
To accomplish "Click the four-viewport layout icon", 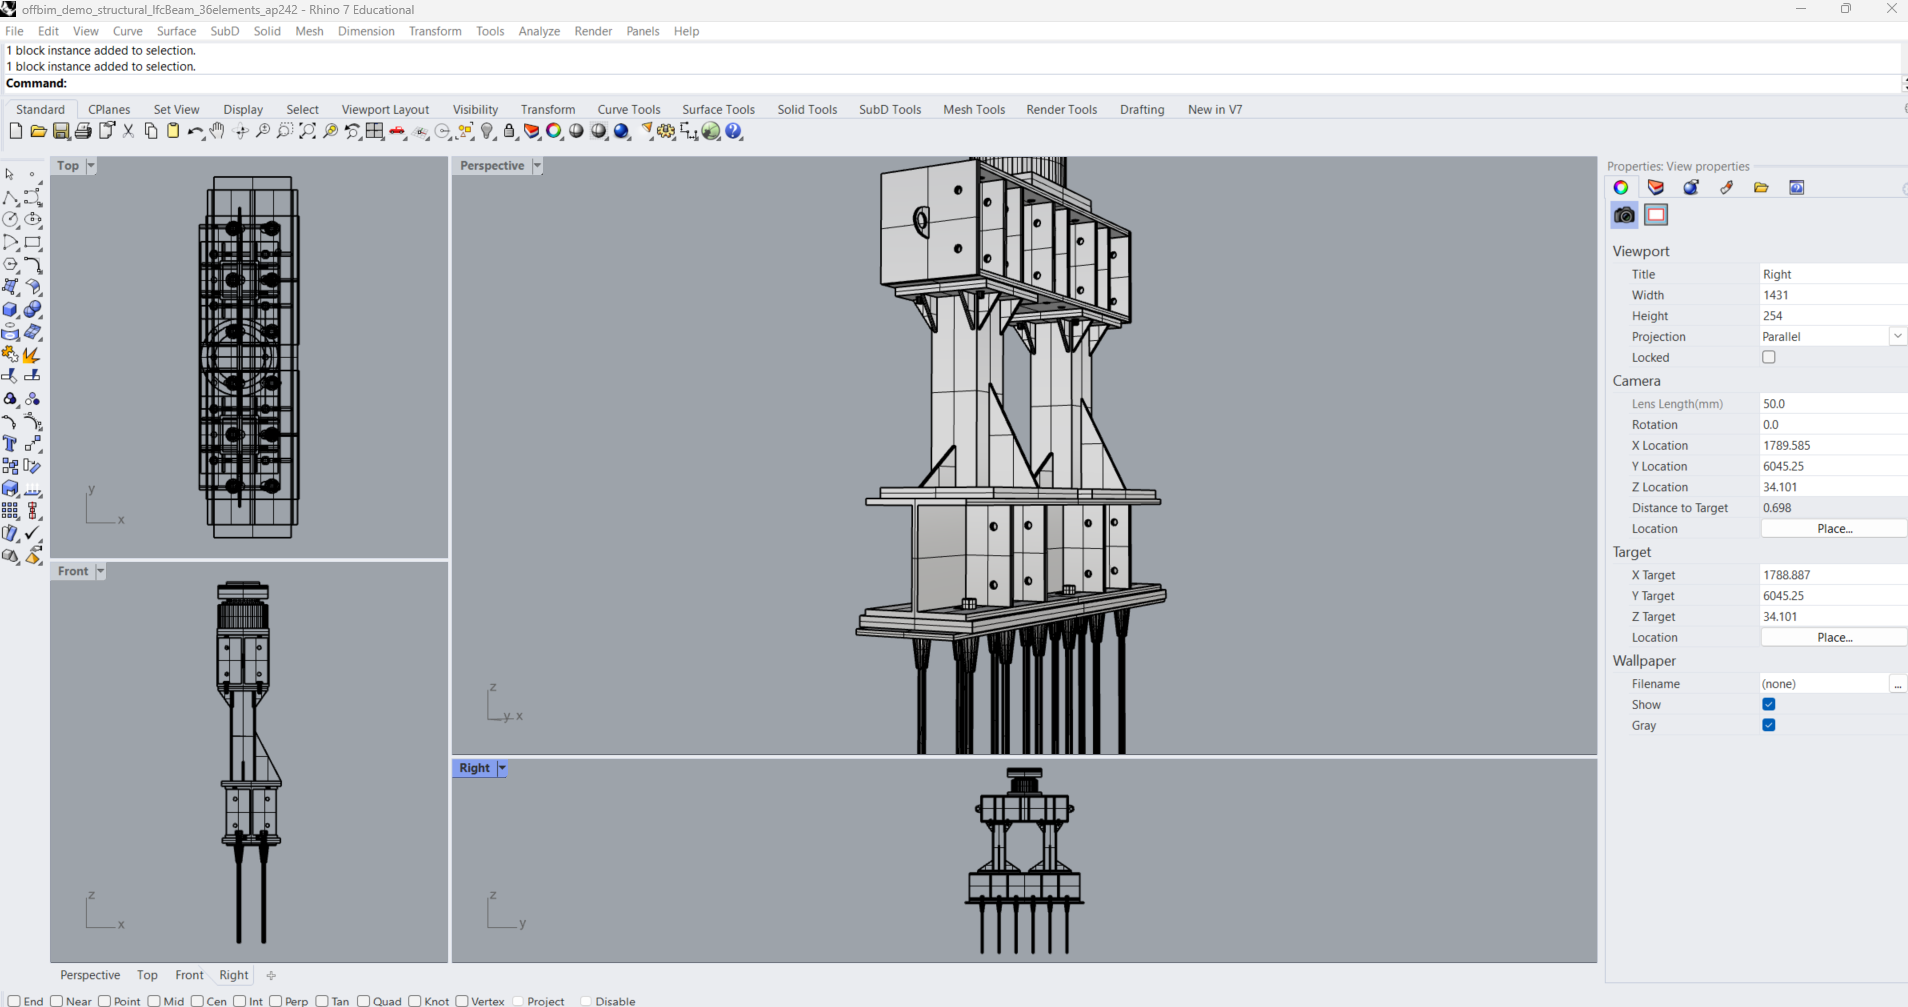I will [375, 131].
